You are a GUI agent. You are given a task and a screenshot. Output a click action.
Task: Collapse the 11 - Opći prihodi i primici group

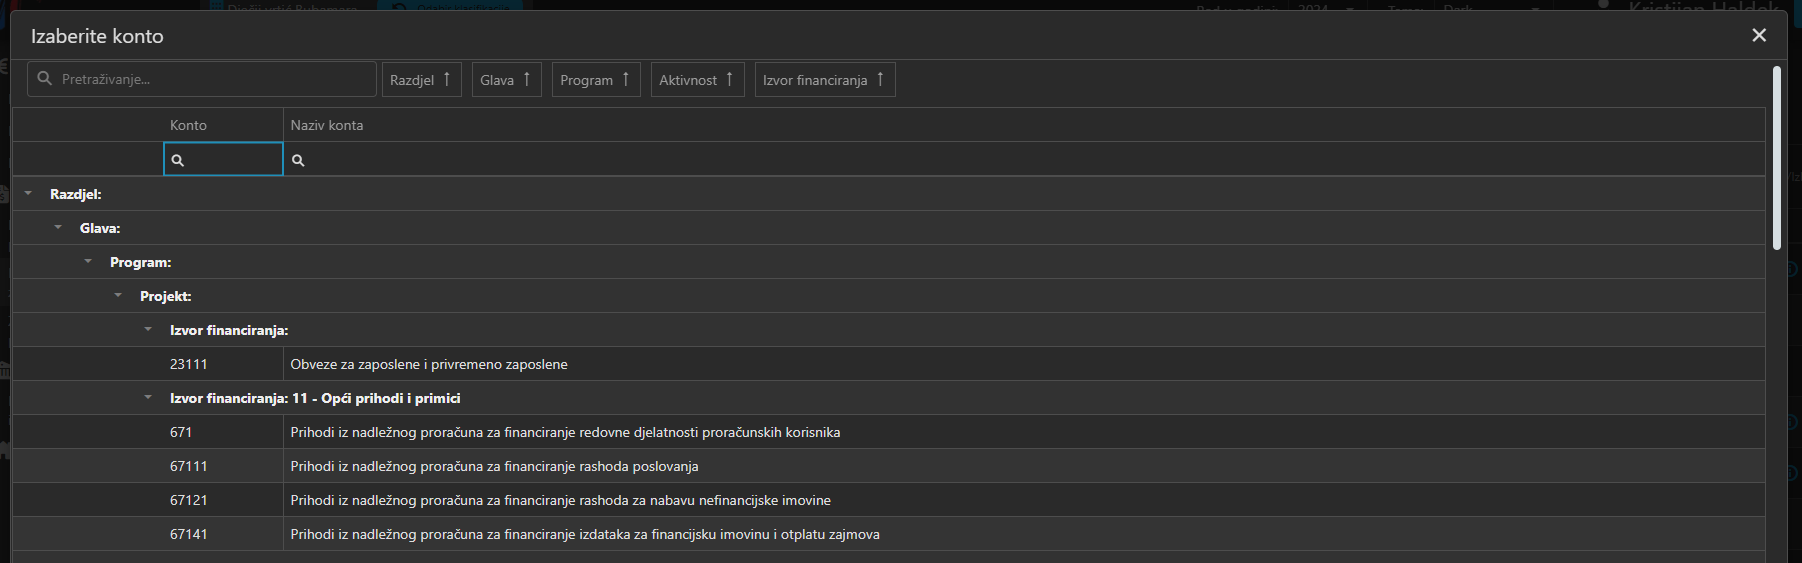[148, 398]
